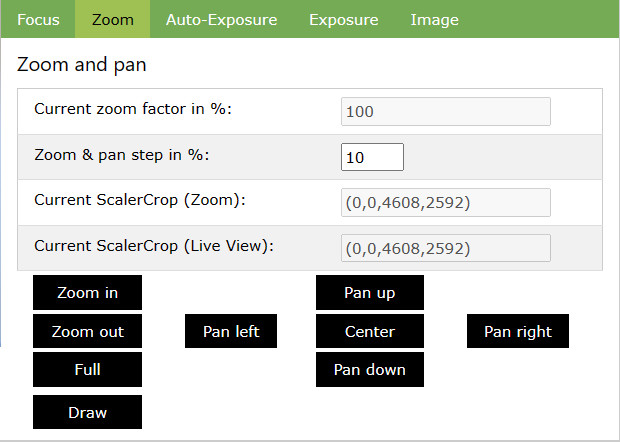Click the current zoom factor field
This screenshot has height=442, width=620.
click(x=445, y=111)
